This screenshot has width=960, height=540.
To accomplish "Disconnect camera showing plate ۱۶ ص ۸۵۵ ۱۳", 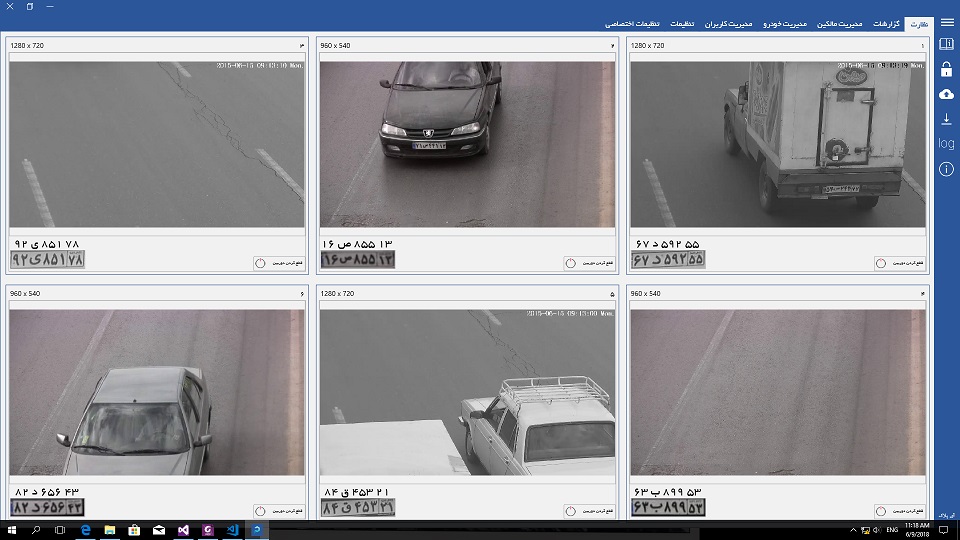I will pos(588,263).
